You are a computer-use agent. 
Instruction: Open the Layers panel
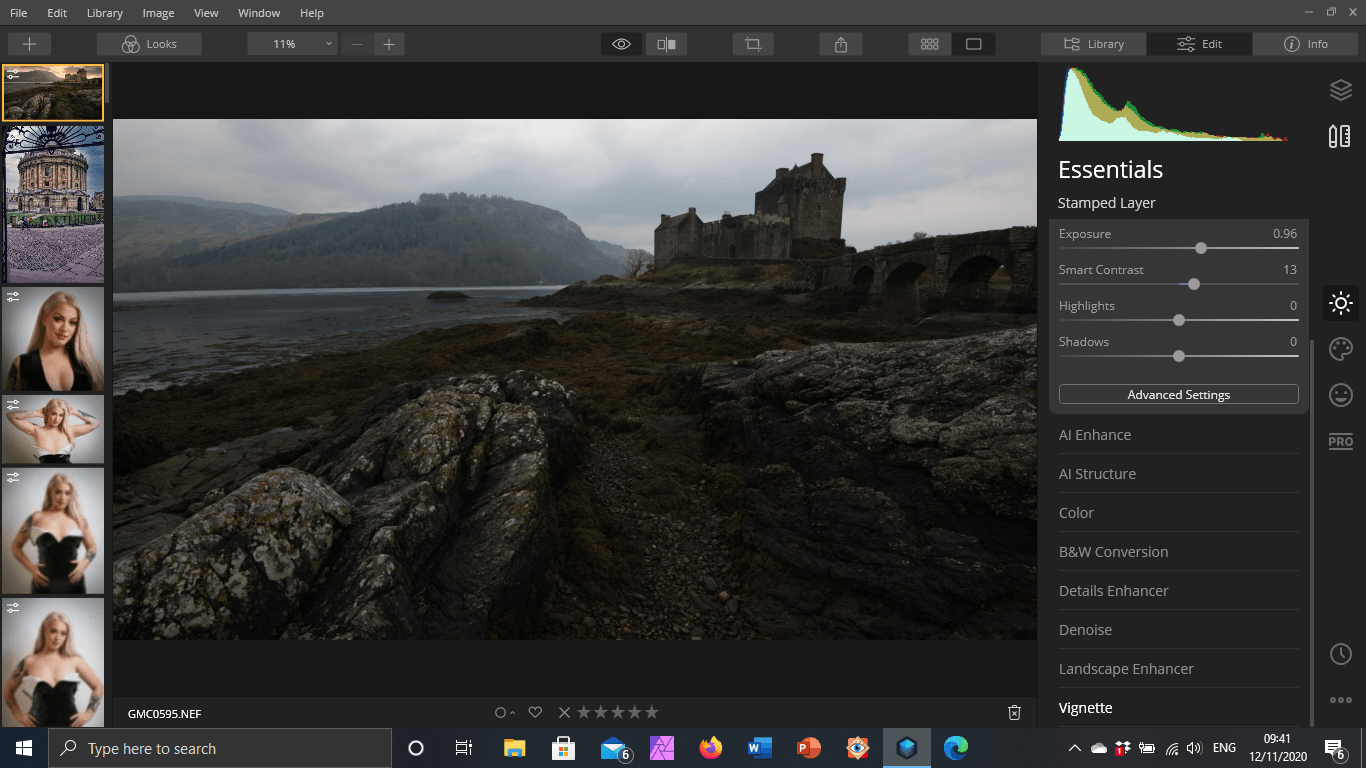coord(1340,89)
